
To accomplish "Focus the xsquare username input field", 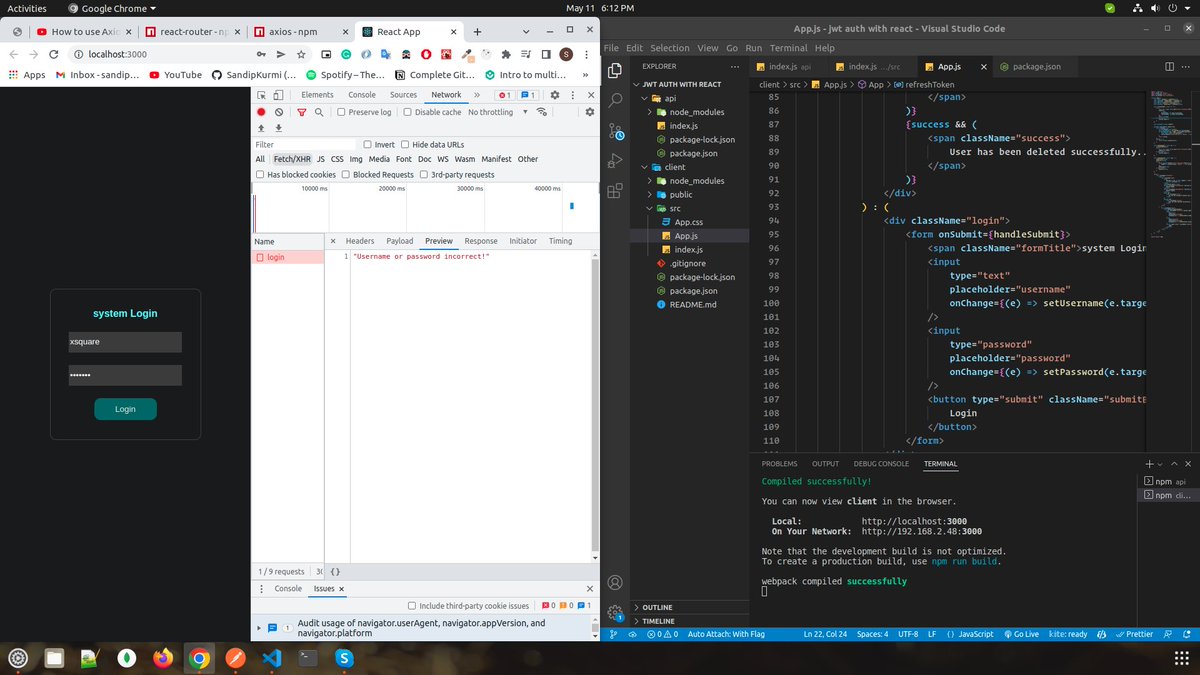I will pos(125,342).
